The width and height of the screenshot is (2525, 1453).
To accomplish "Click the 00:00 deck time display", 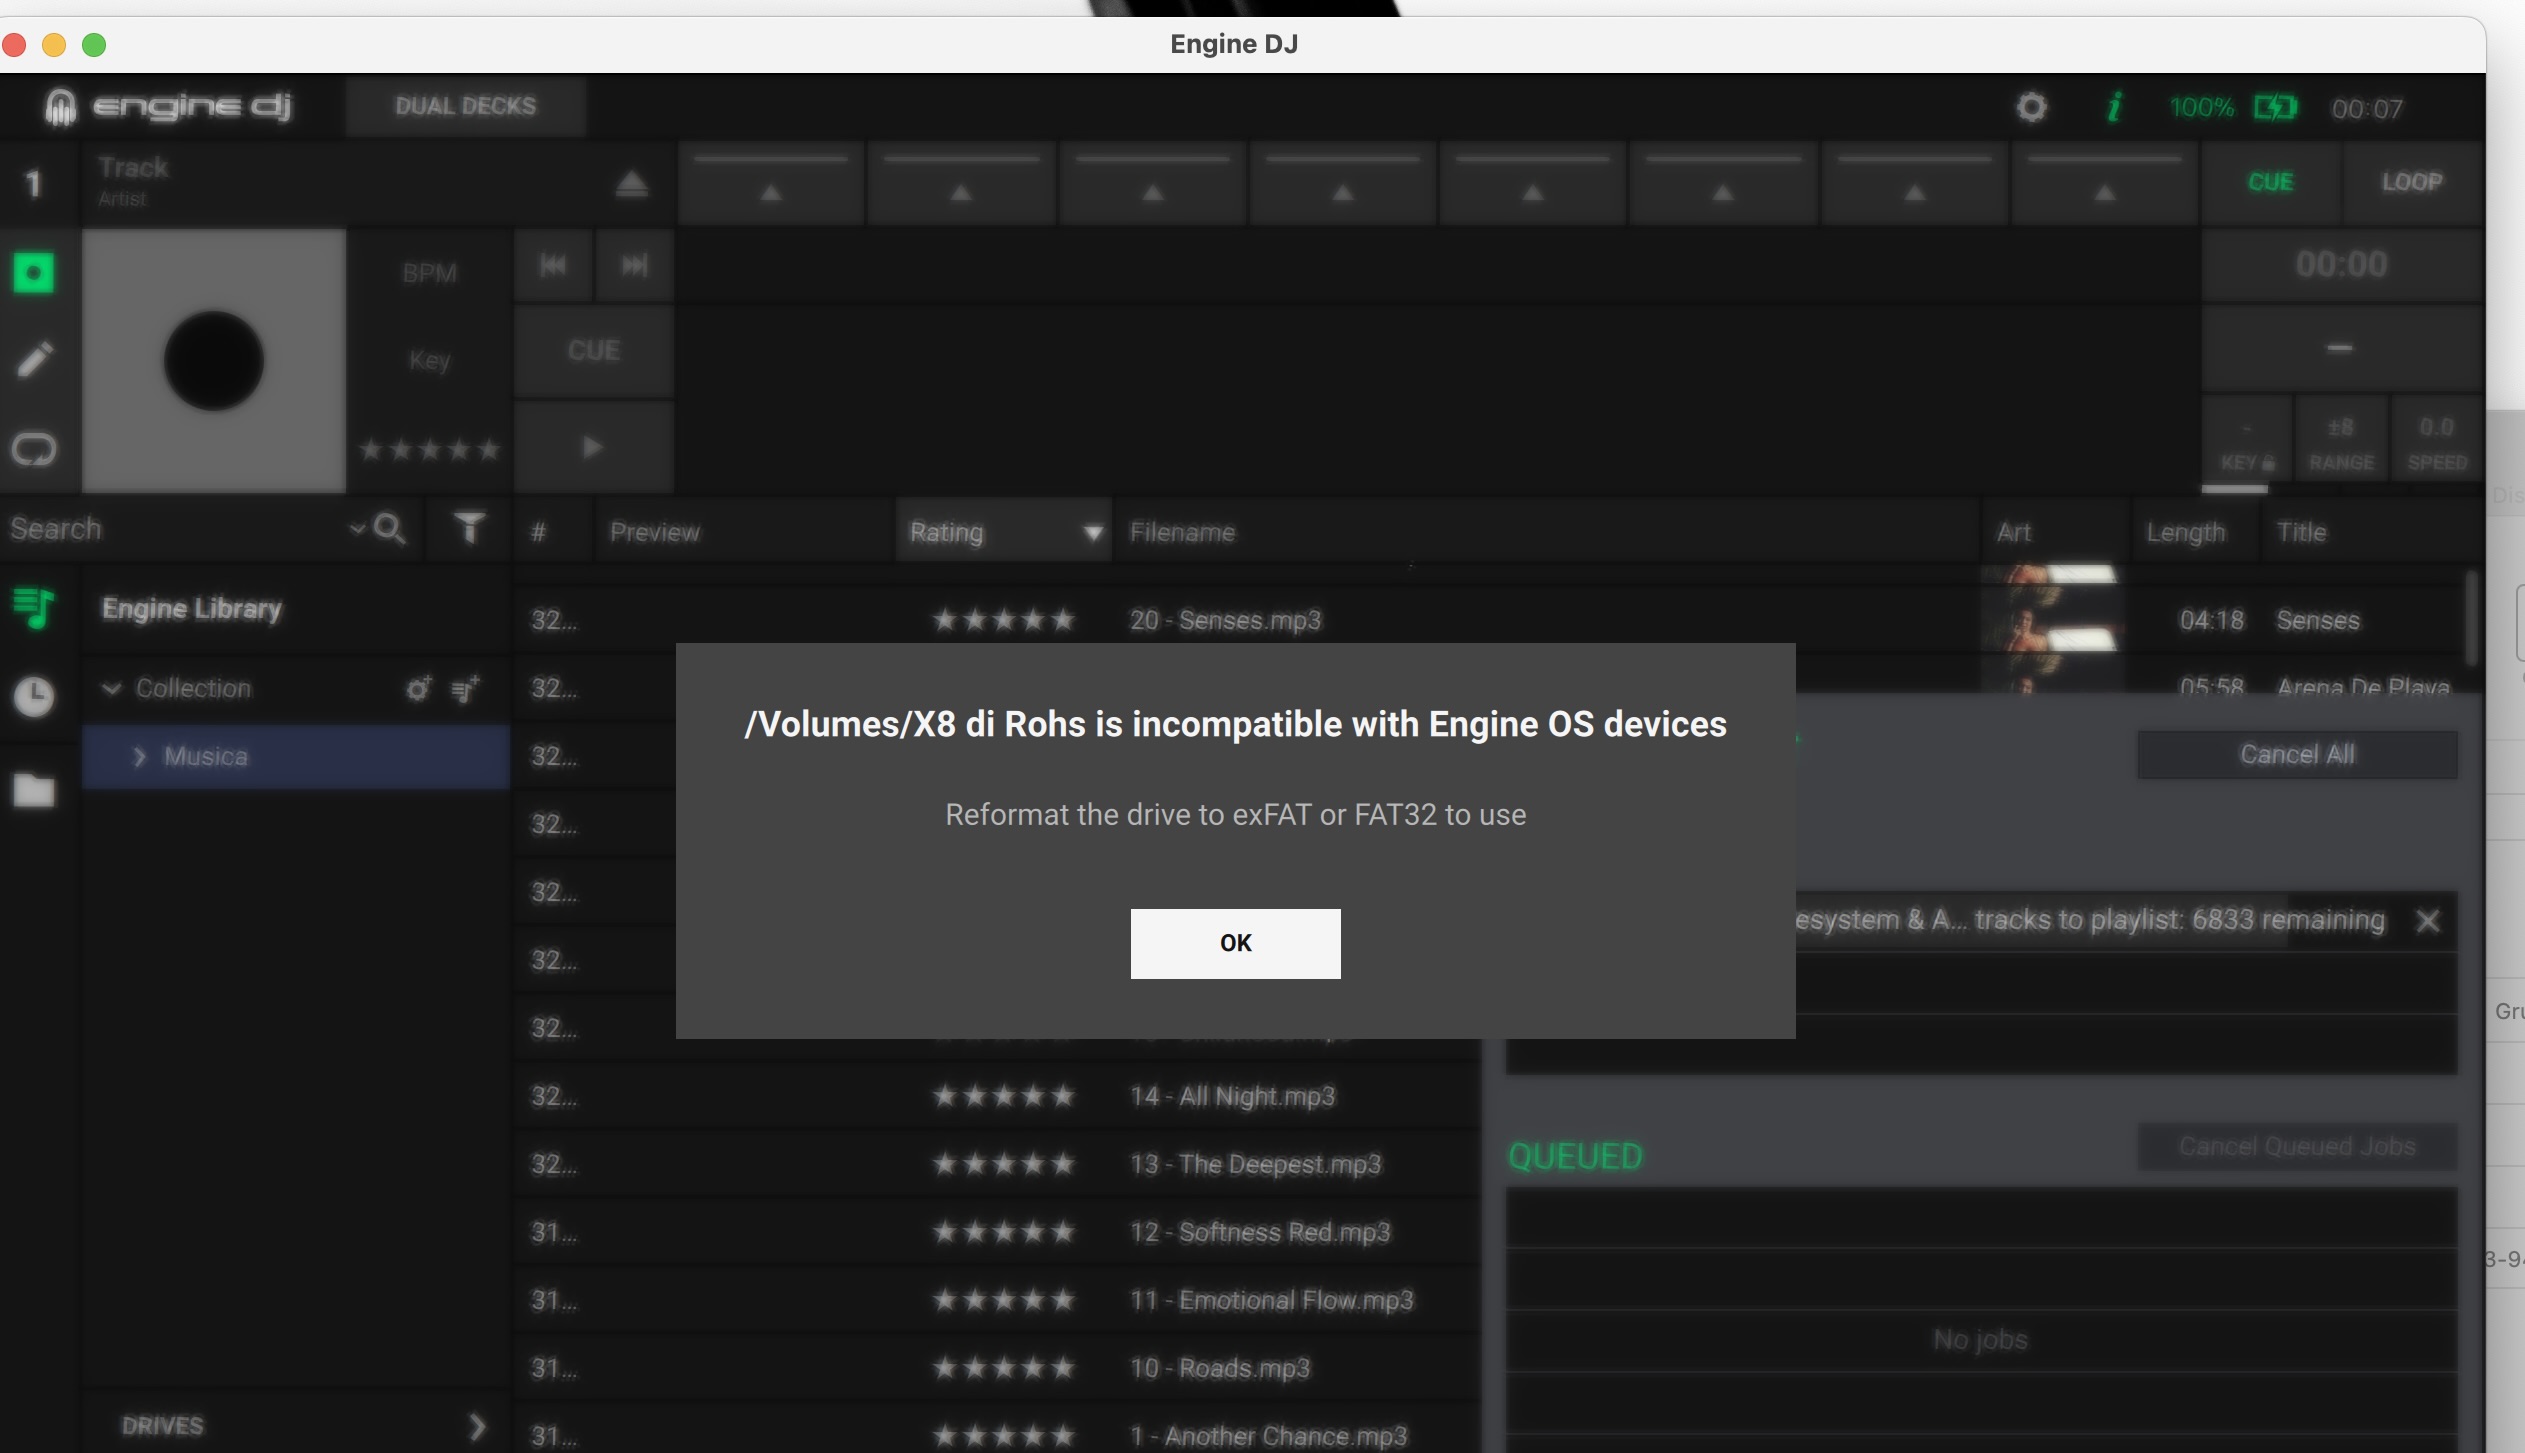I will pos(2341,265).
